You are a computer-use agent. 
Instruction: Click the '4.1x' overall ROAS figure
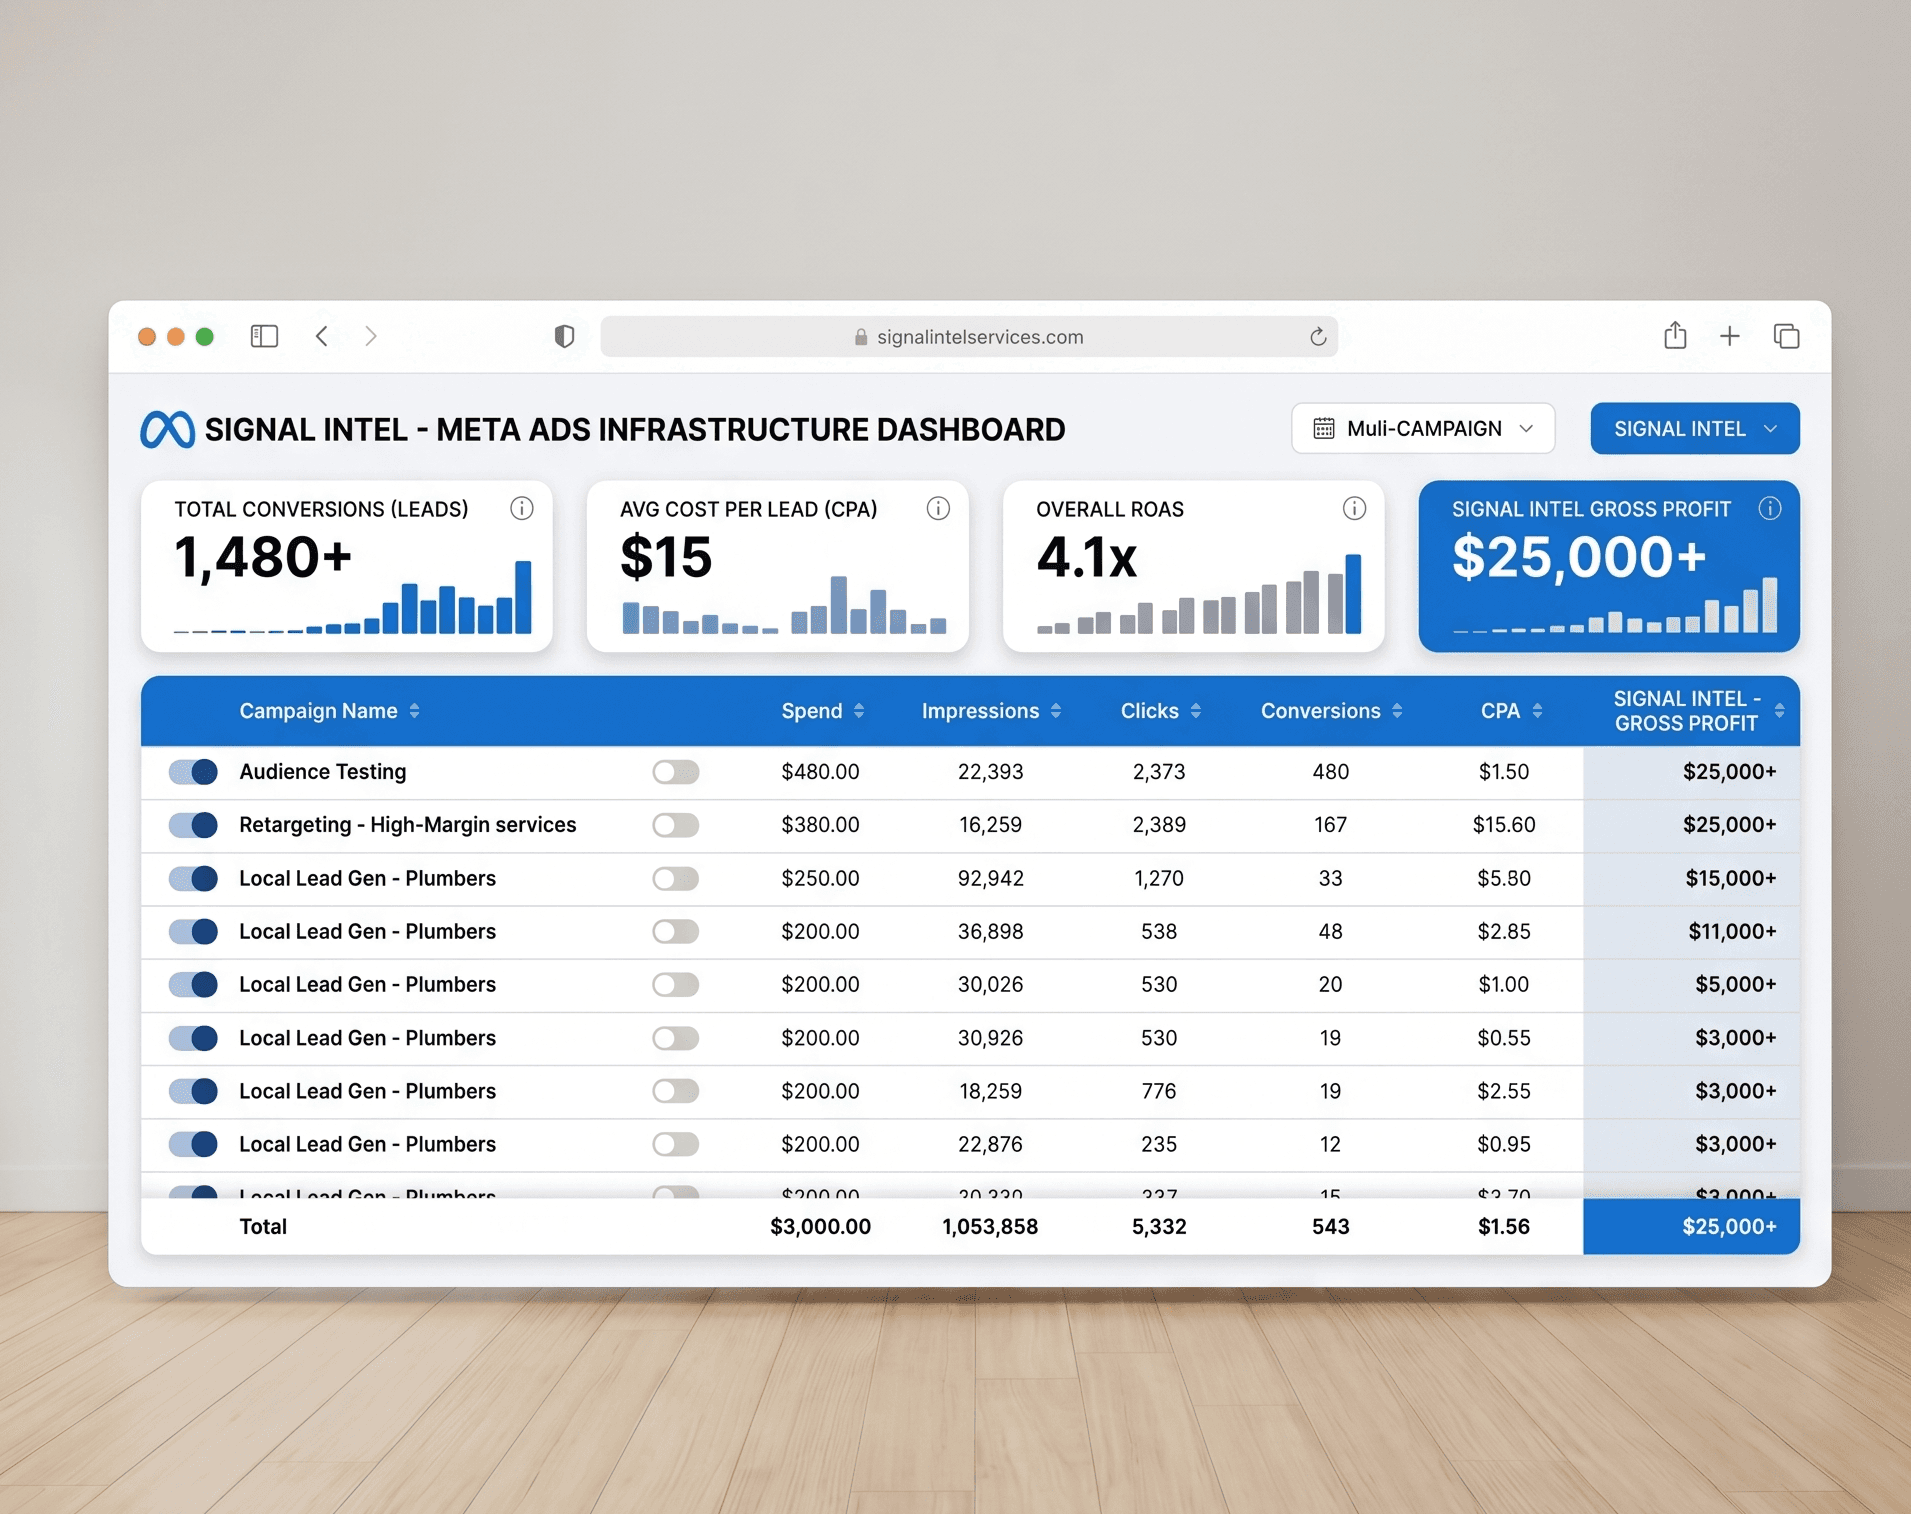click(x=1087, y=558)
